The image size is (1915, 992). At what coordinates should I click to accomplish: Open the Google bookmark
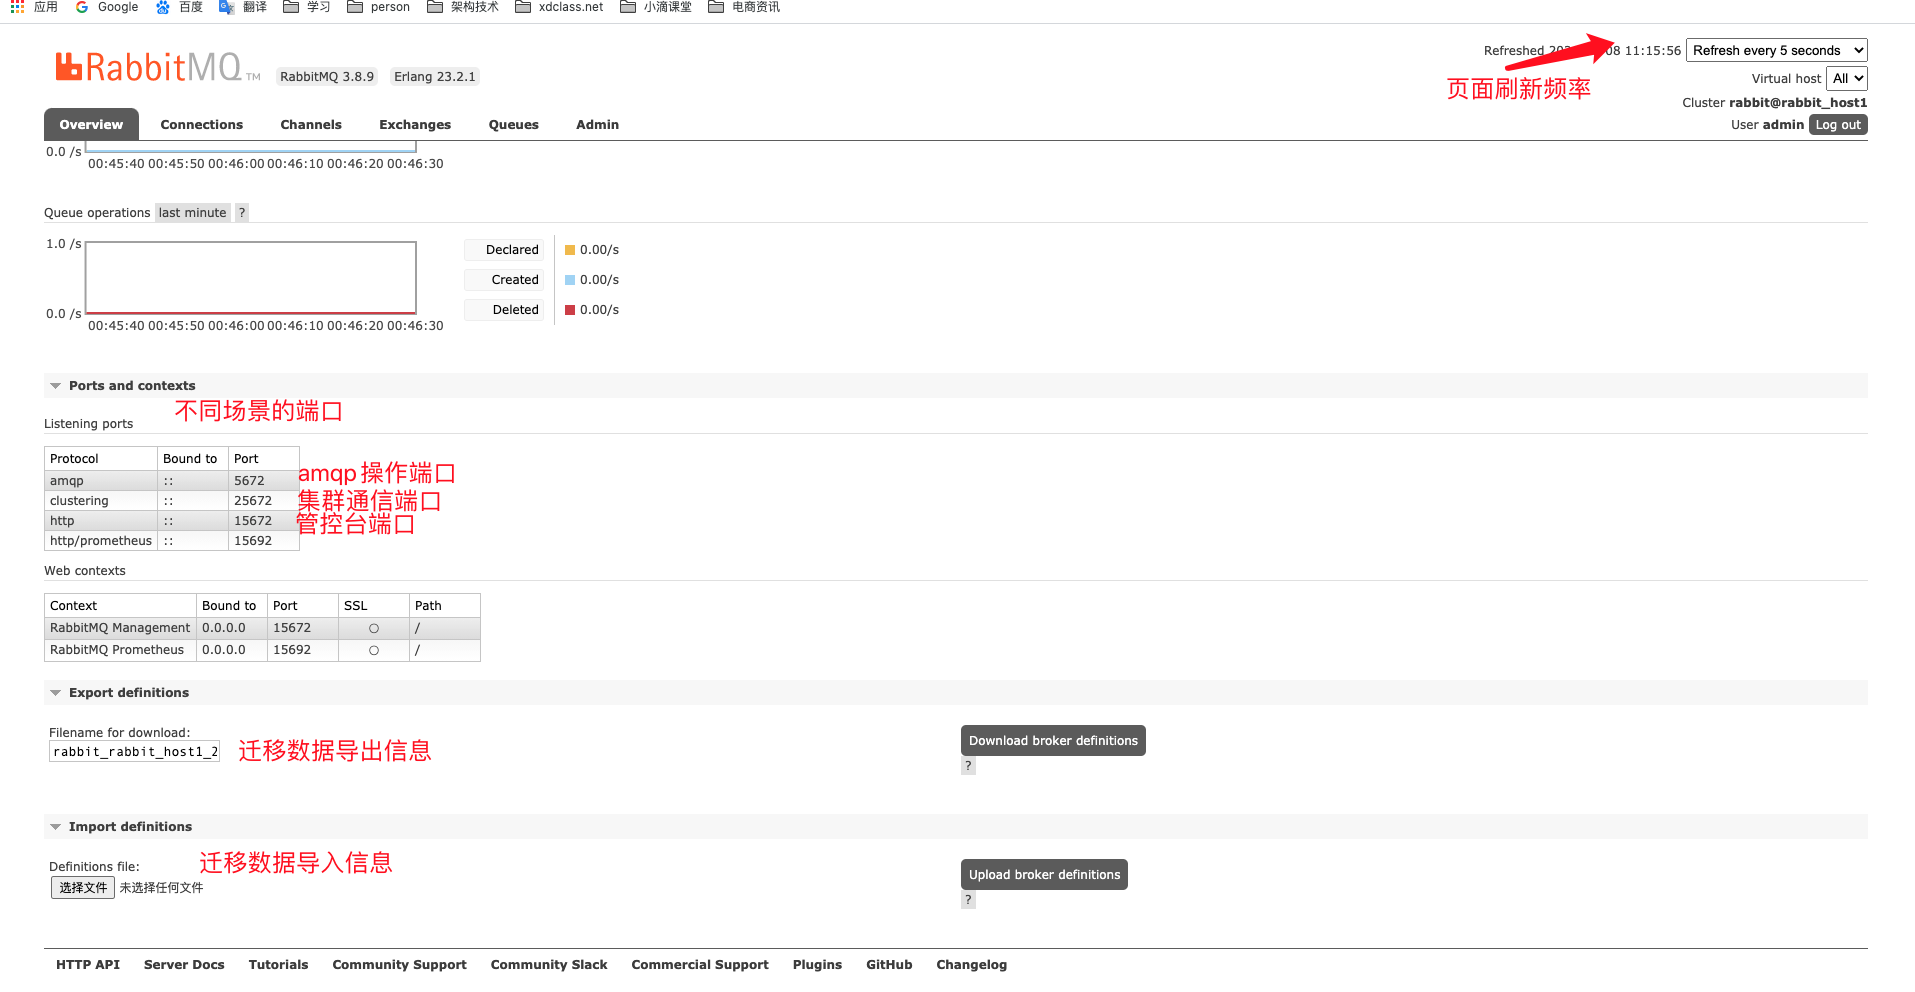click(x=107, y=7)
